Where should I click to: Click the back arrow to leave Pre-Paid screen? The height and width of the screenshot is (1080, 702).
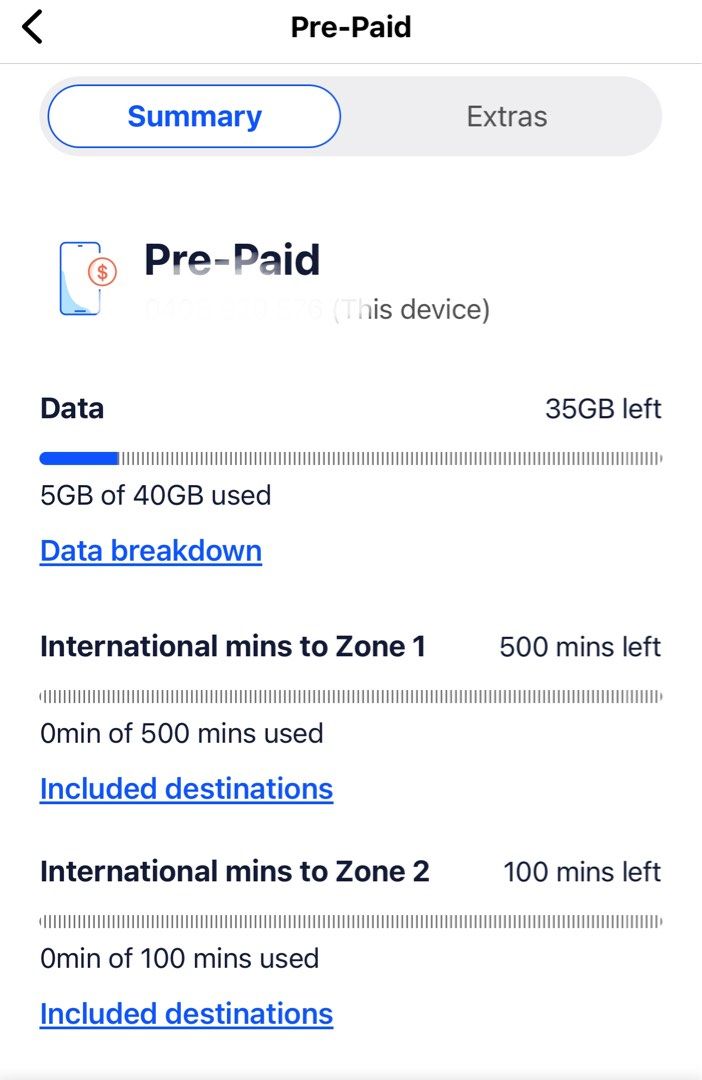click(x=30, y=27)
